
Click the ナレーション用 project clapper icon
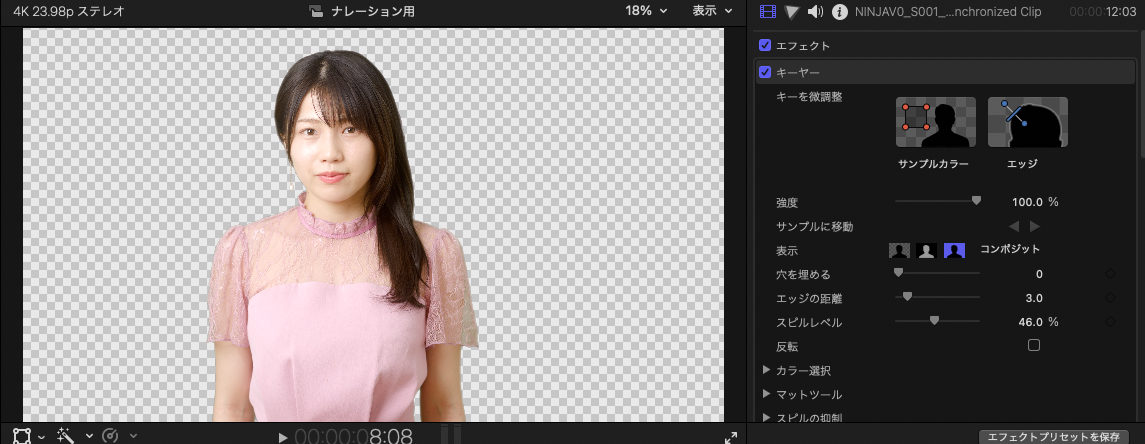pyautogui.click(x=315, y=12)
